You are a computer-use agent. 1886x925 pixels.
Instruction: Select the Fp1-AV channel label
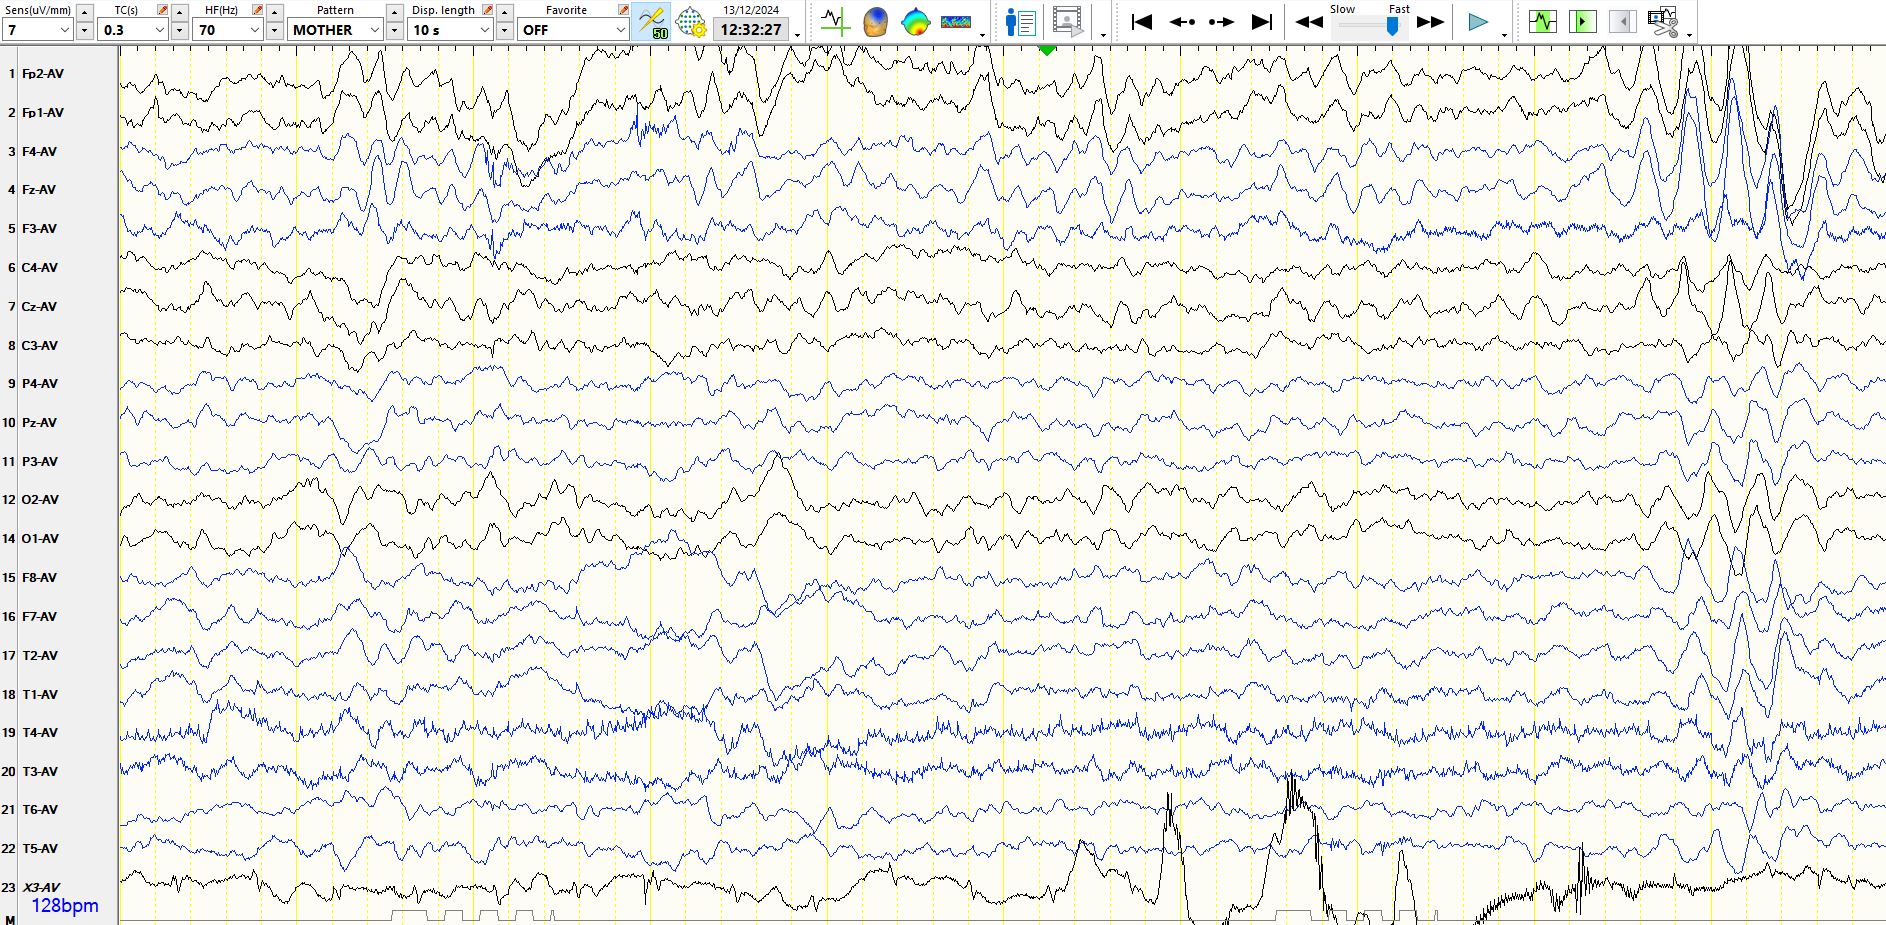[x=43, y=113]
